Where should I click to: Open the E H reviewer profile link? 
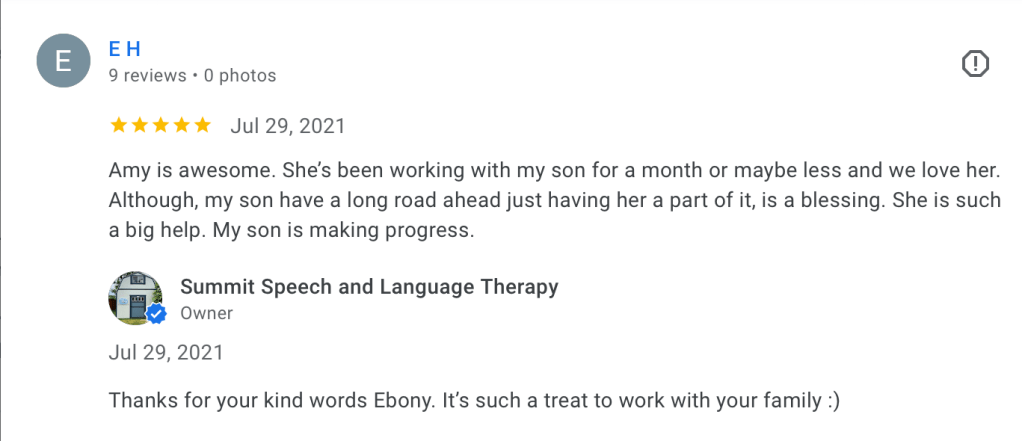click(x=124, y=49)
